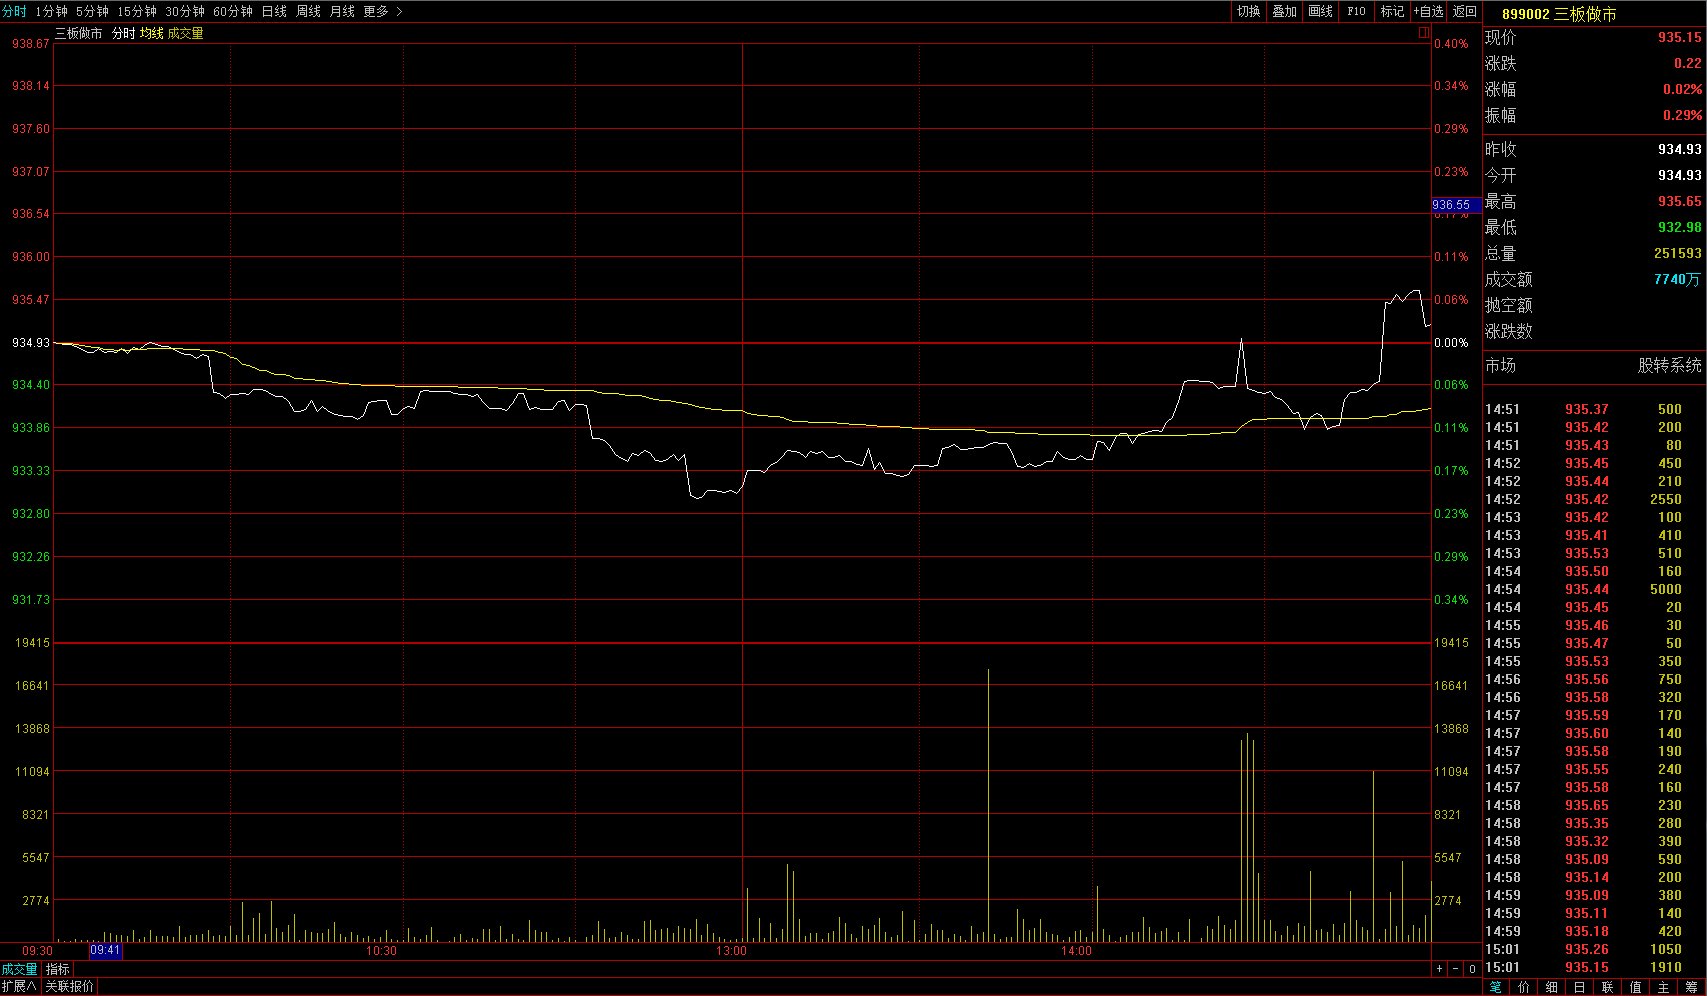The image size is (1707, 996).
Task: Click the 均线 average line legend
Action: tap(151, 33)
